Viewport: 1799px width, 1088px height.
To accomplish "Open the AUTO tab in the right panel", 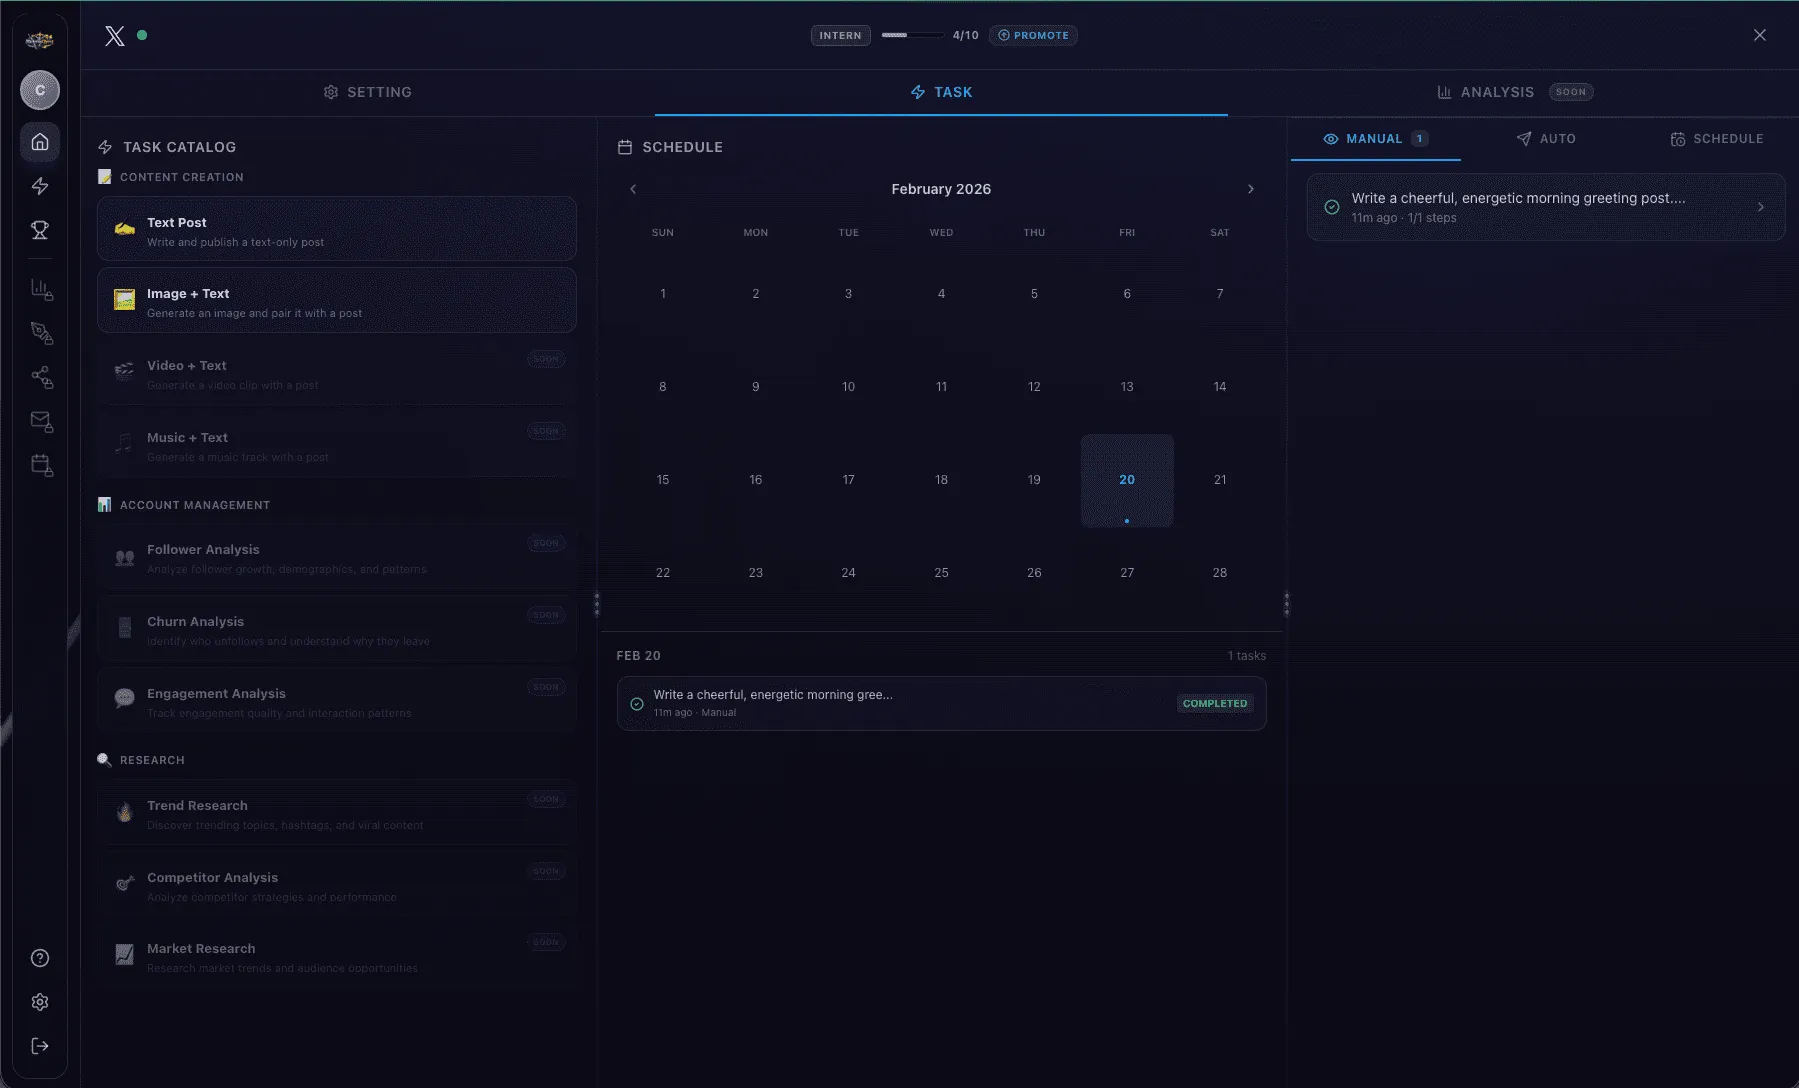I will tap(1546, 139).
